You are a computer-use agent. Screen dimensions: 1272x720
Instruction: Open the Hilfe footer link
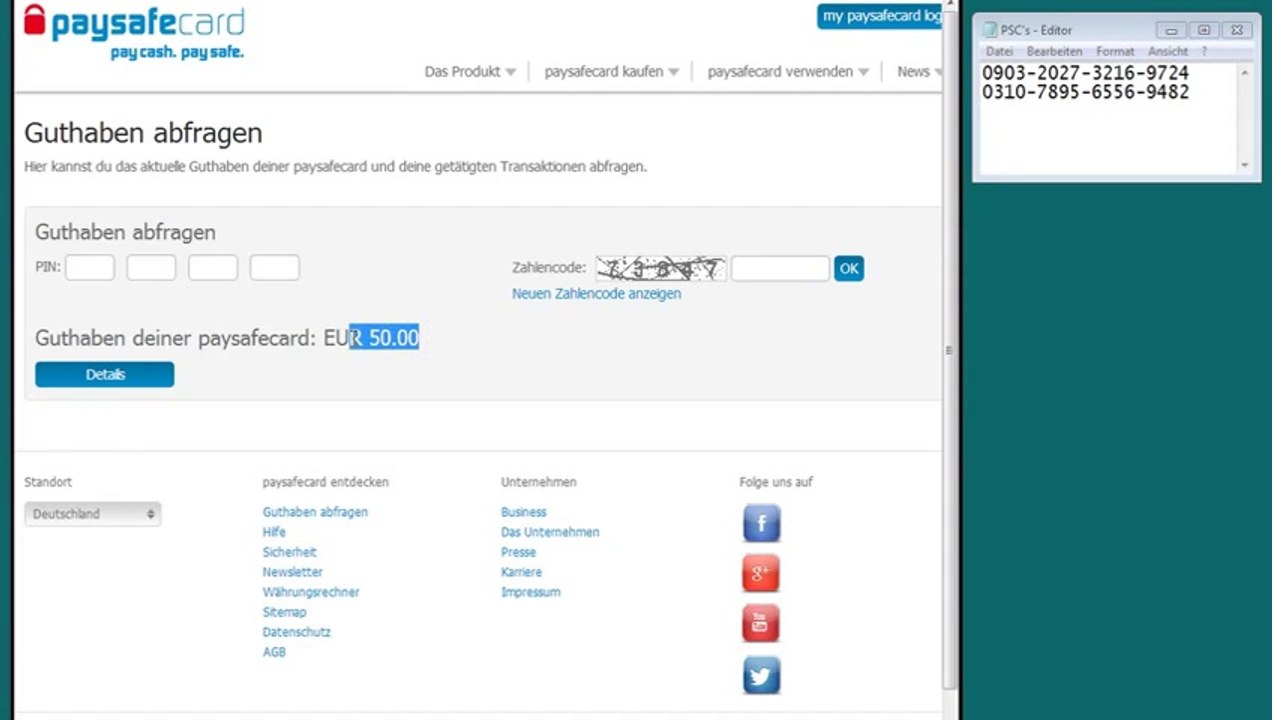pyautogui.click(x=274, y=532)
